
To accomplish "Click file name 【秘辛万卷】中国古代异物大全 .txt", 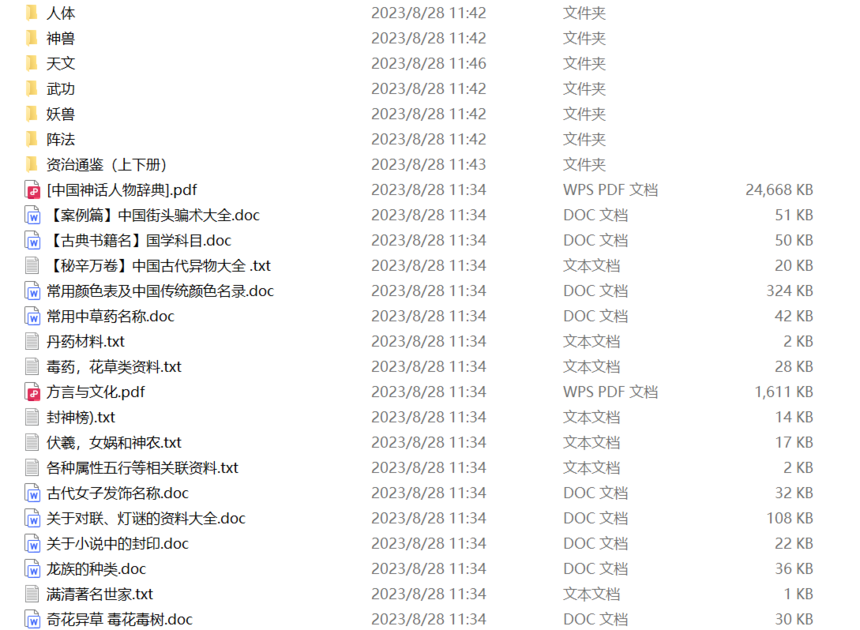I will tap(159, 266).
